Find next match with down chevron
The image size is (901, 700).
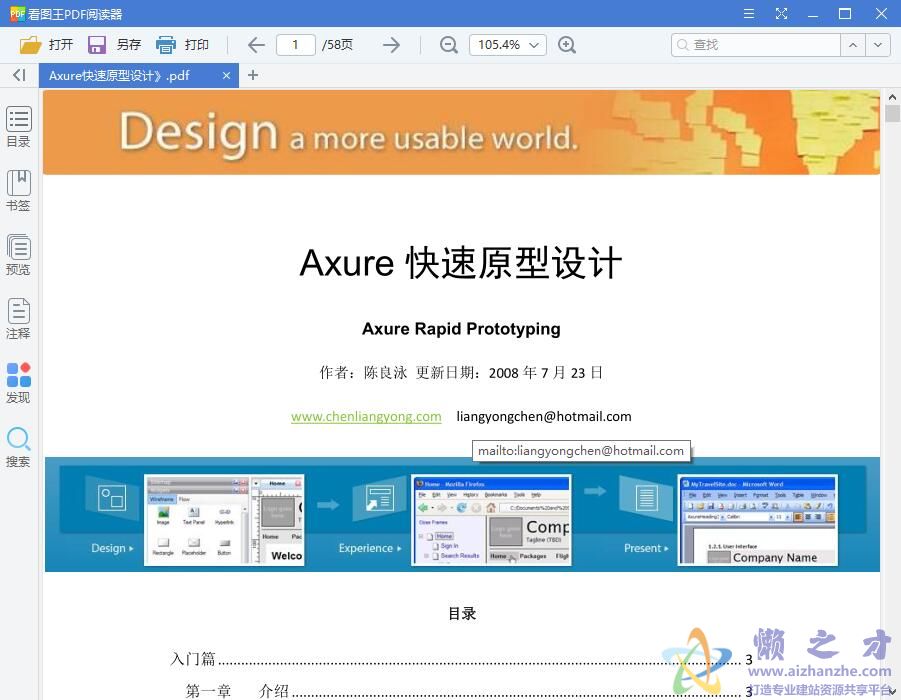pos(878,45)
